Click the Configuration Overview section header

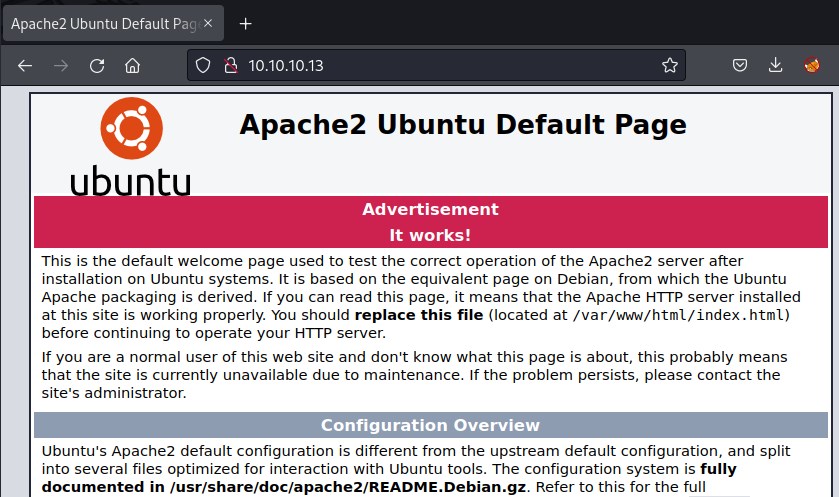pos(430,425)
